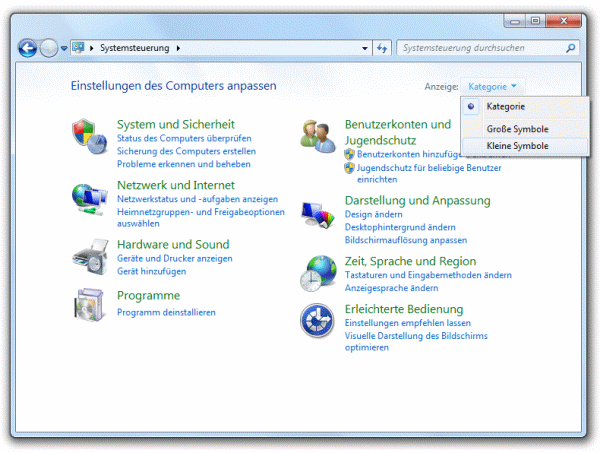600x453 pixels.
Task: Click the Programme category icon
Action: click(87, 304)
